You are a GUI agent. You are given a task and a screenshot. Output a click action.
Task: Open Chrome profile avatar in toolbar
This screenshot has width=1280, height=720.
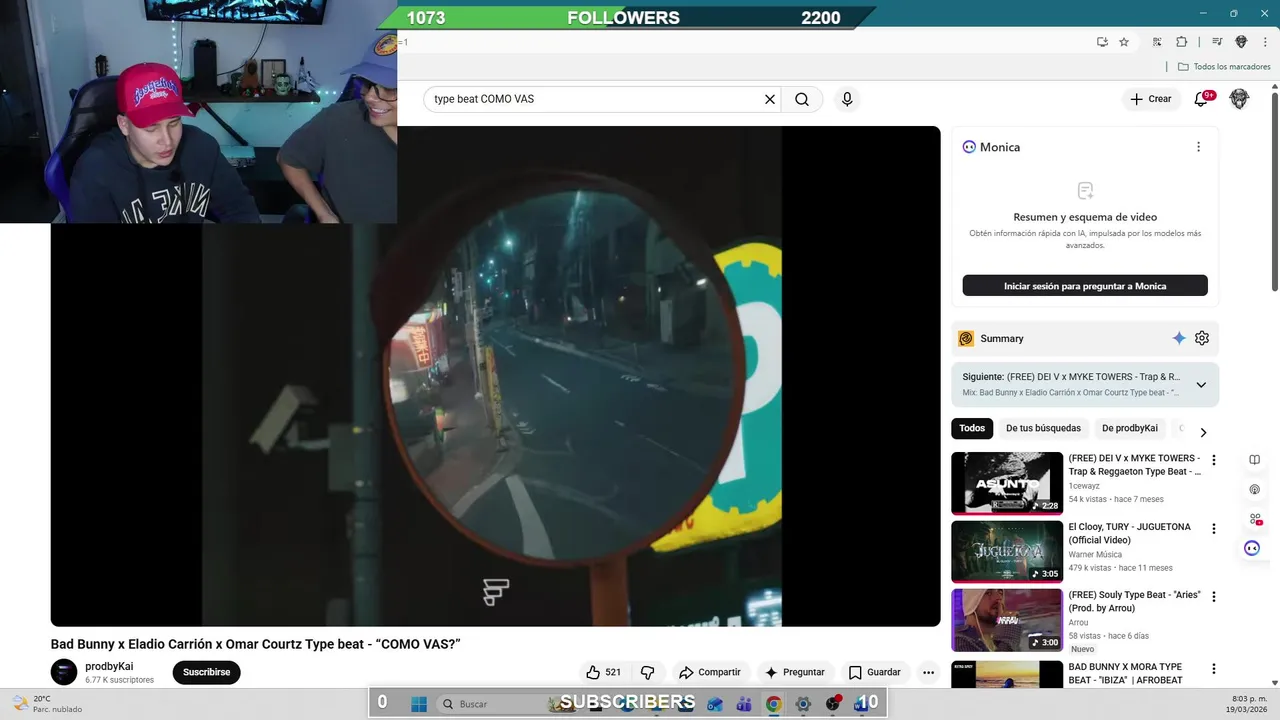(1241, 42)
